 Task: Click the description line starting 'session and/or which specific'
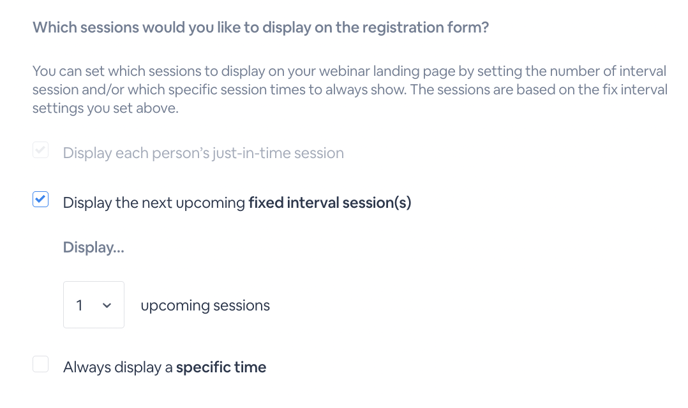[x=350, y=89]
